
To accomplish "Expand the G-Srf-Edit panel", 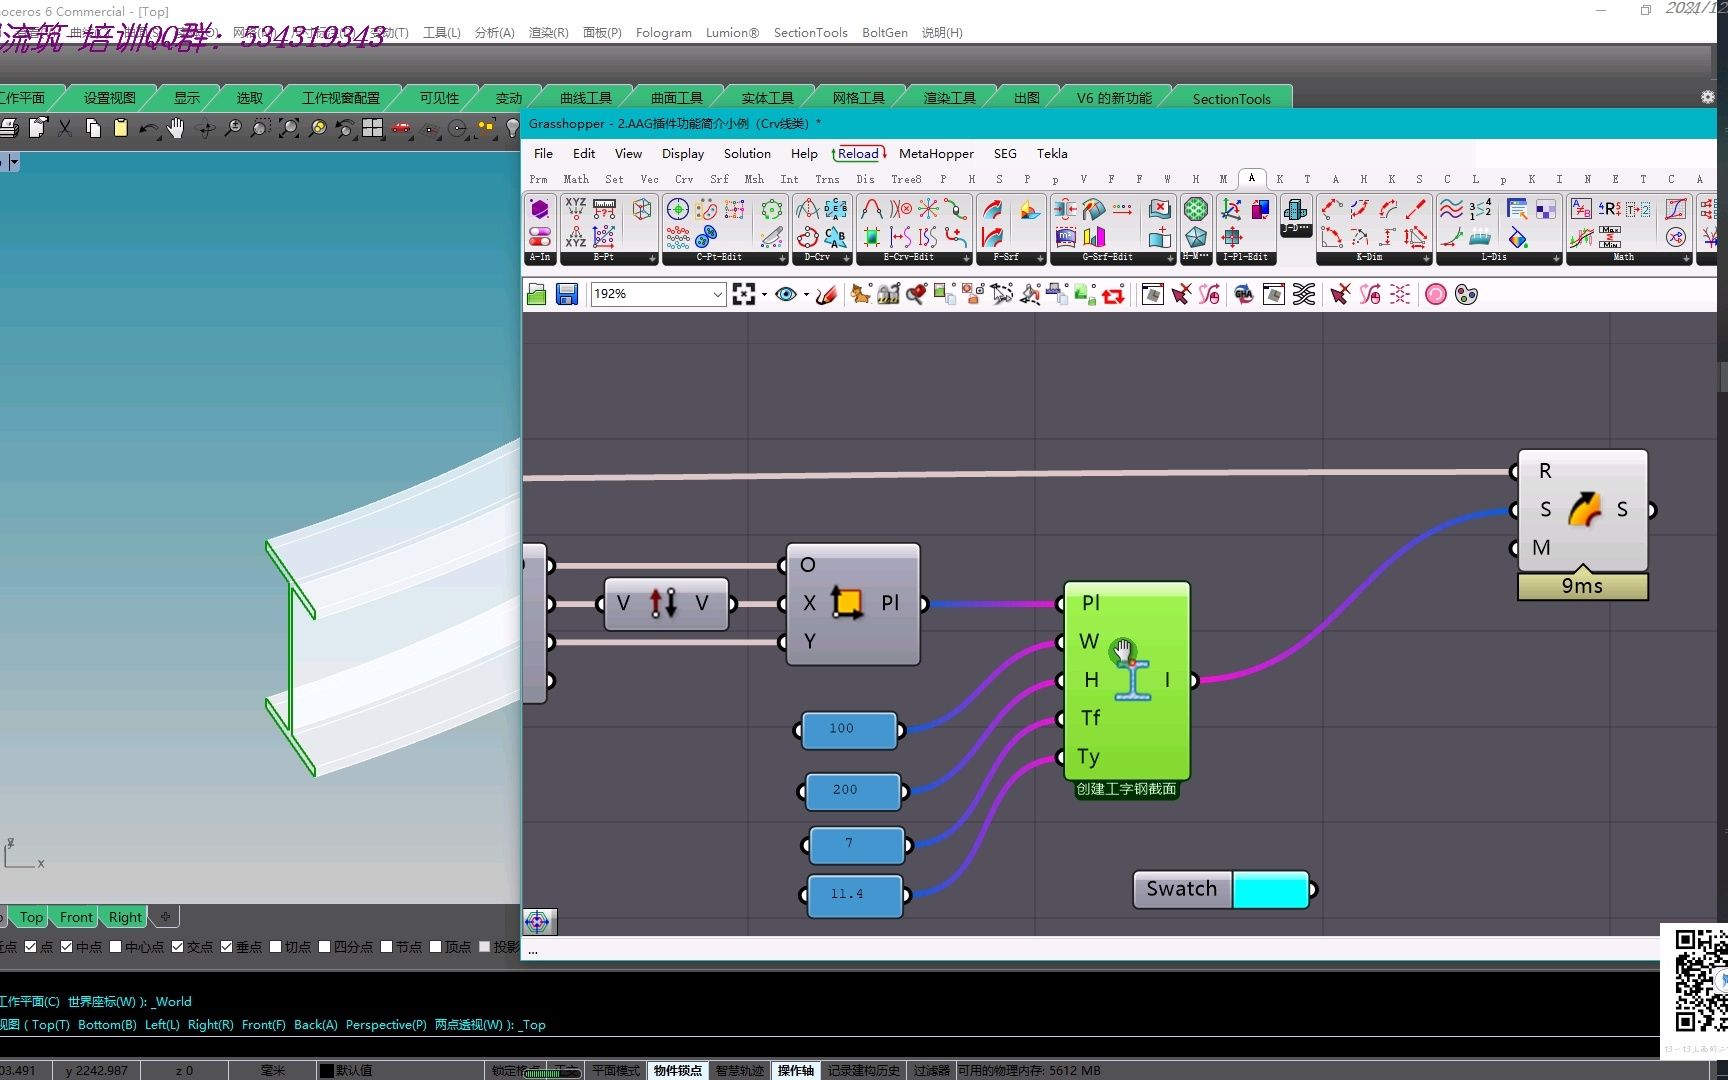I will pos(1170,258).
